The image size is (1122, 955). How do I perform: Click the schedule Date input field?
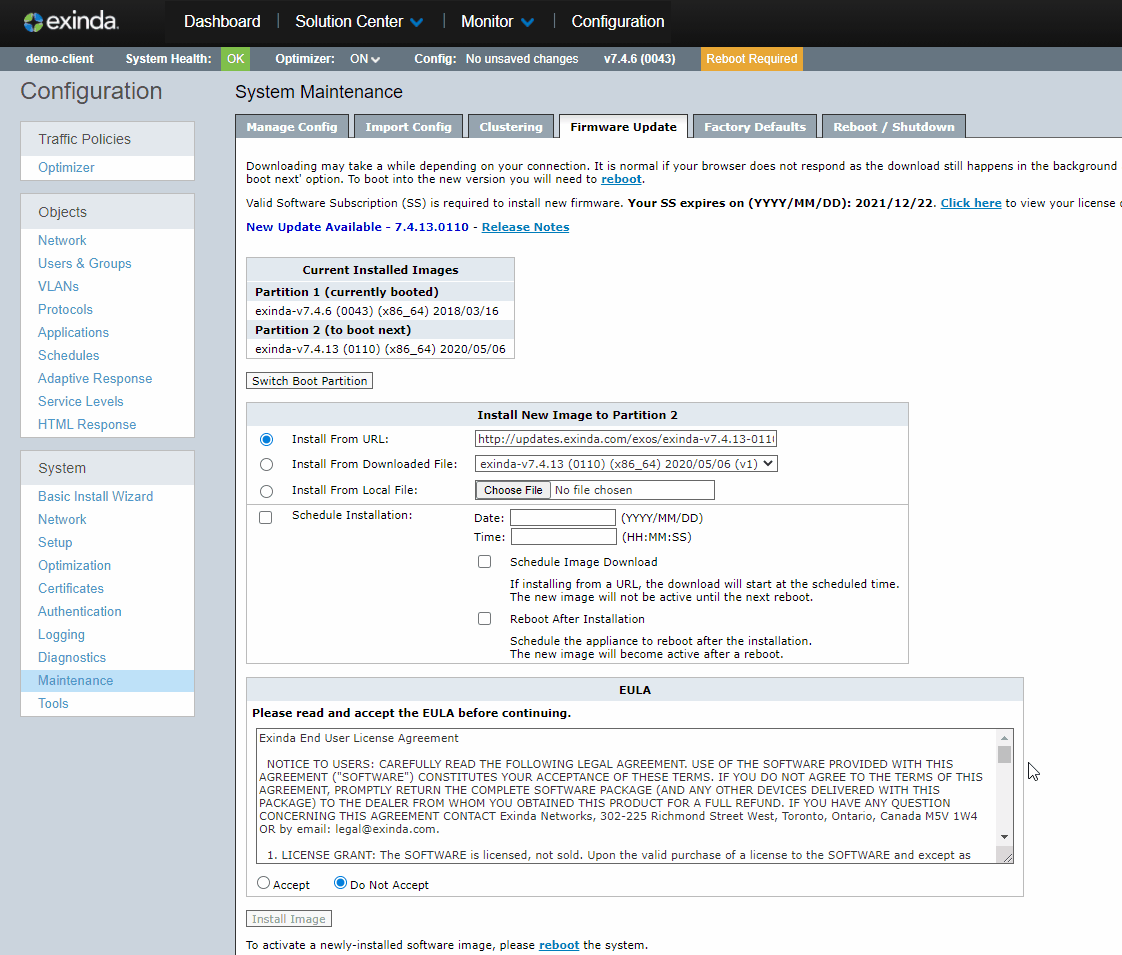coord(562,517)
